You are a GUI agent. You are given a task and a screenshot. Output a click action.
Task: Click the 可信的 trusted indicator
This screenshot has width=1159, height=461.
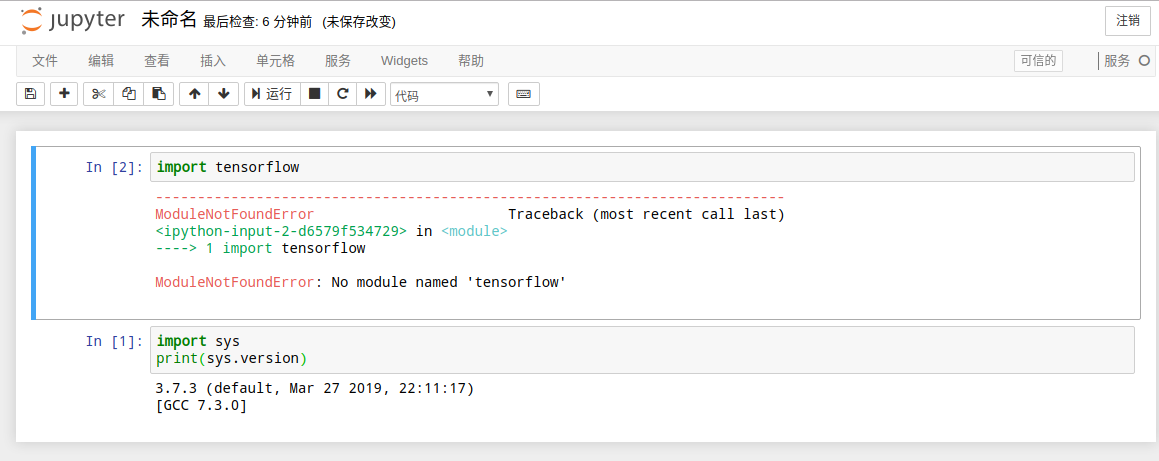pyautogui.click(x=1039, y=61)
